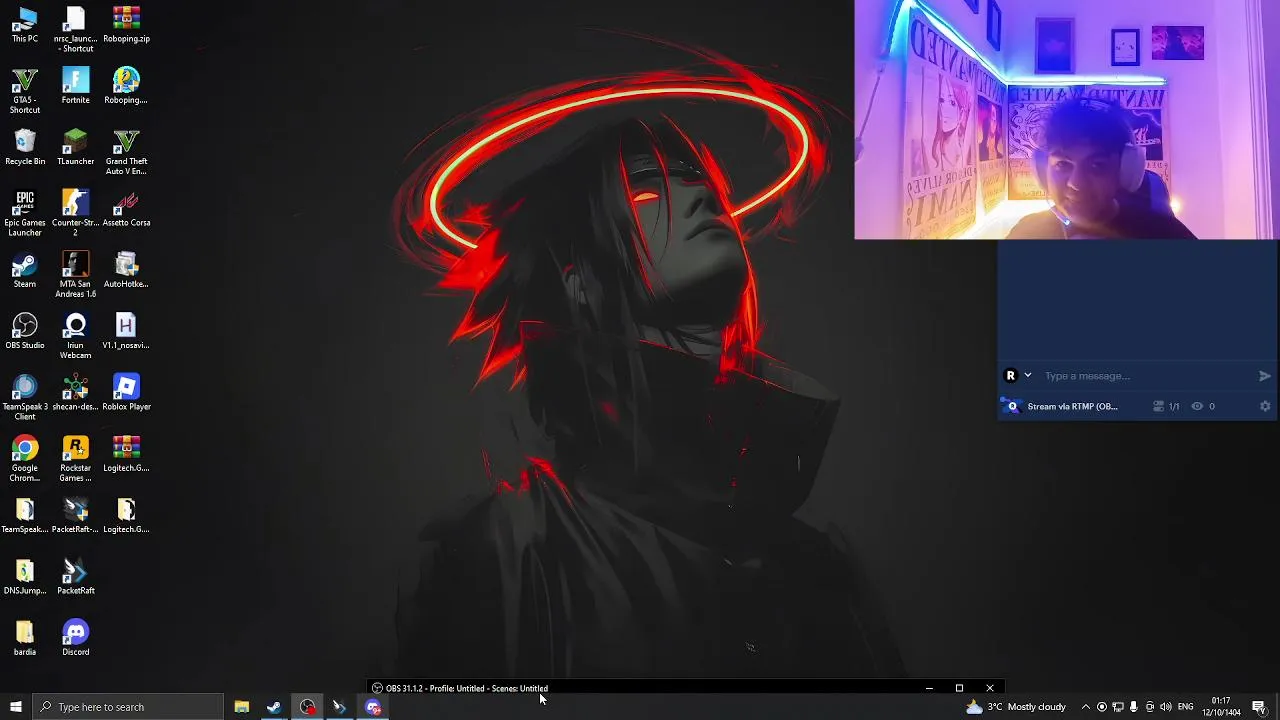Switch the ENG input language
Screen dimensions: 1280x720
(1186, 707)
